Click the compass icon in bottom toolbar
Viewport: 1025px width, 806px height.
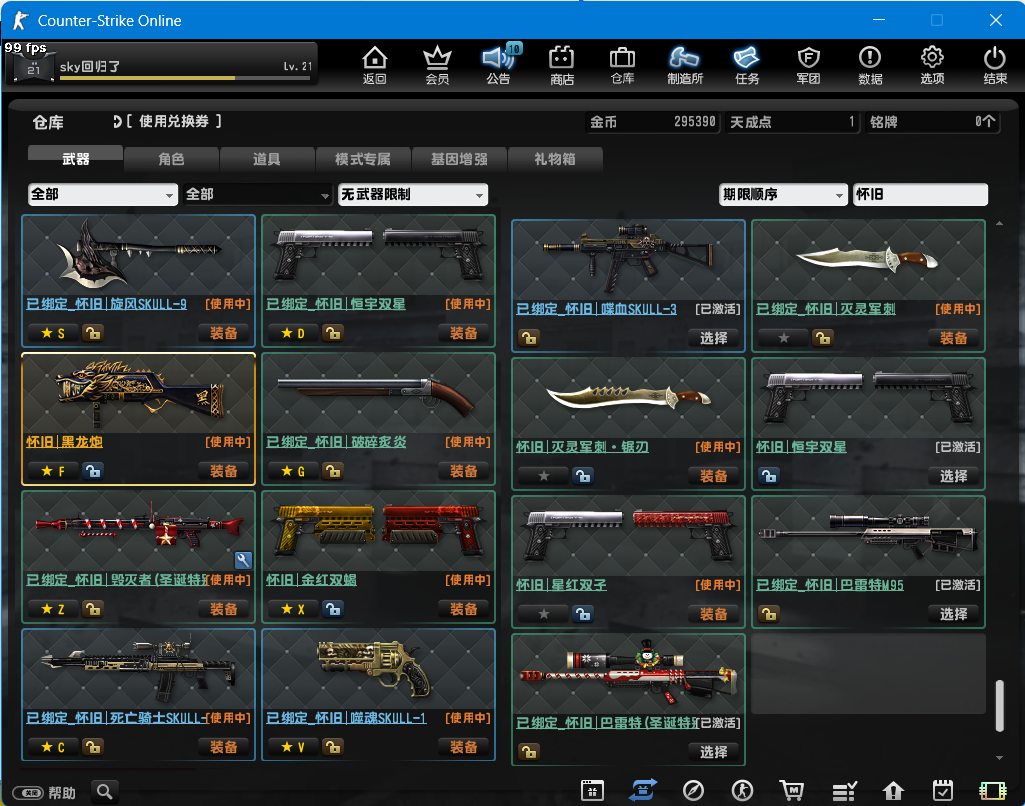coord(693,790)
